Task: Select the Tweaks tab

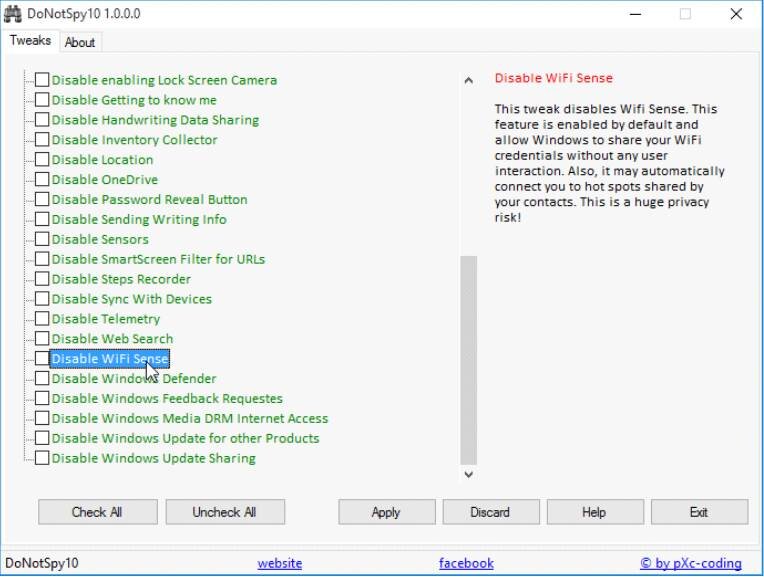Action: click(30, 40)
